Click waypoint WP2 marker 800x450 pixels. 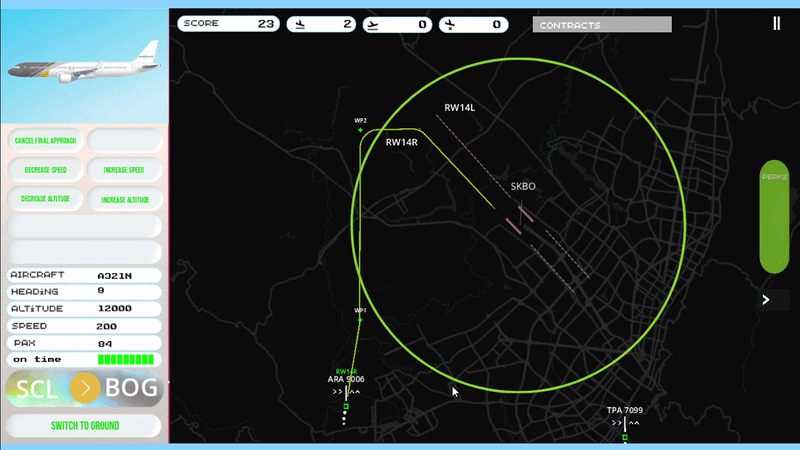360,130
